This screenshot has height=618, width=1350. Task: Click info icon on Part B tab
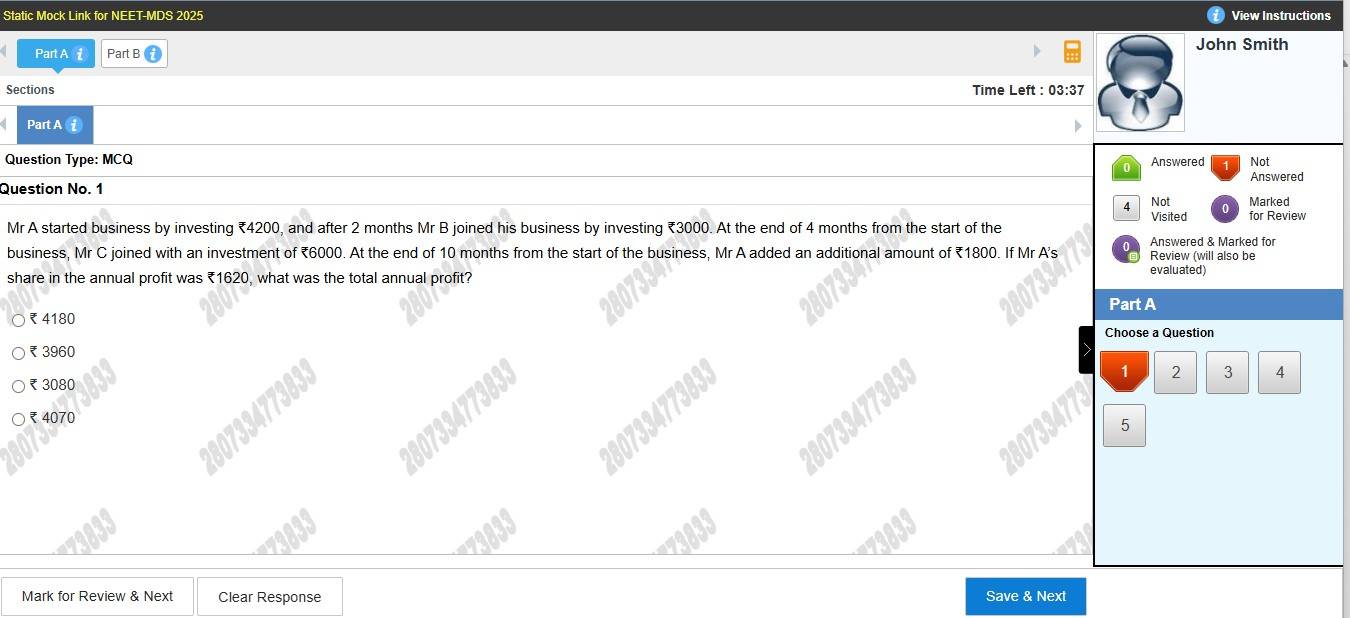click(153, 54)
